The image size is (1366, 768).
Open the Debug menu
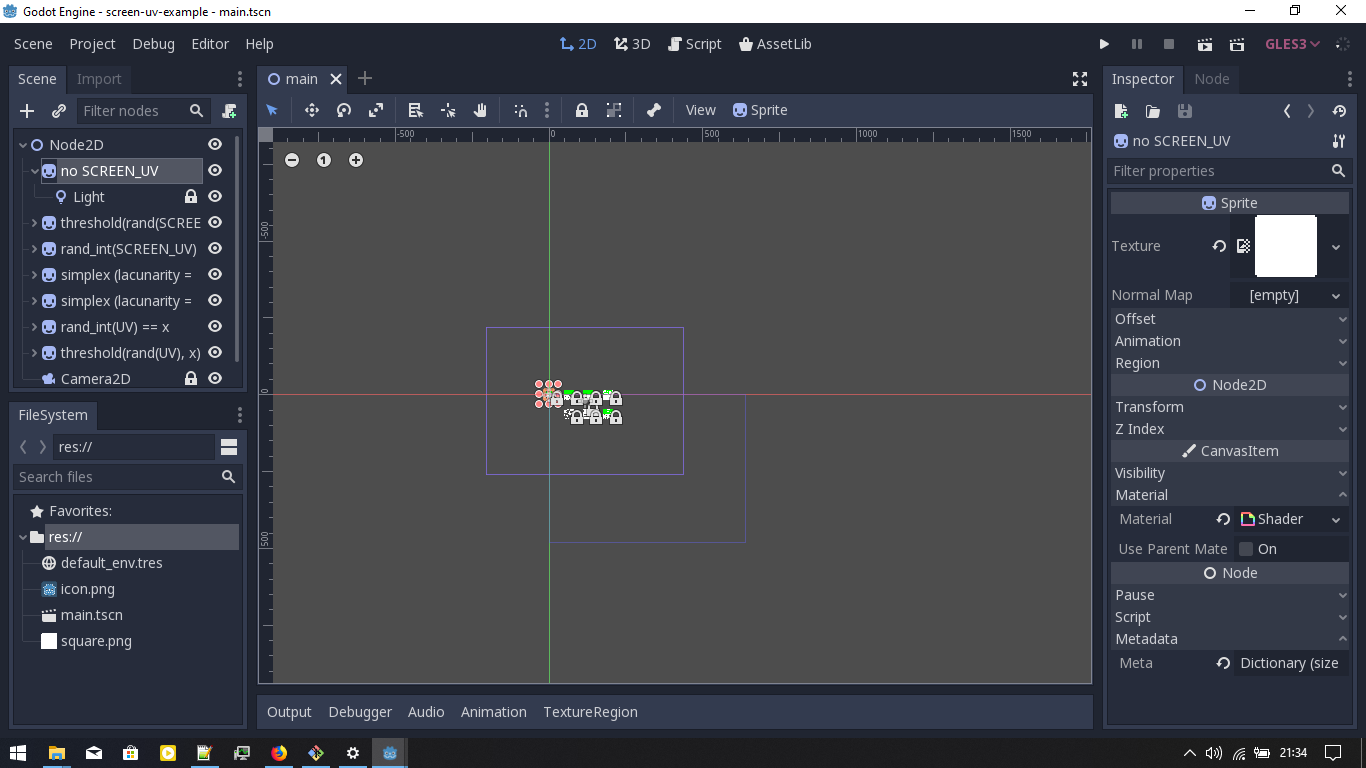tap(153, 44)
